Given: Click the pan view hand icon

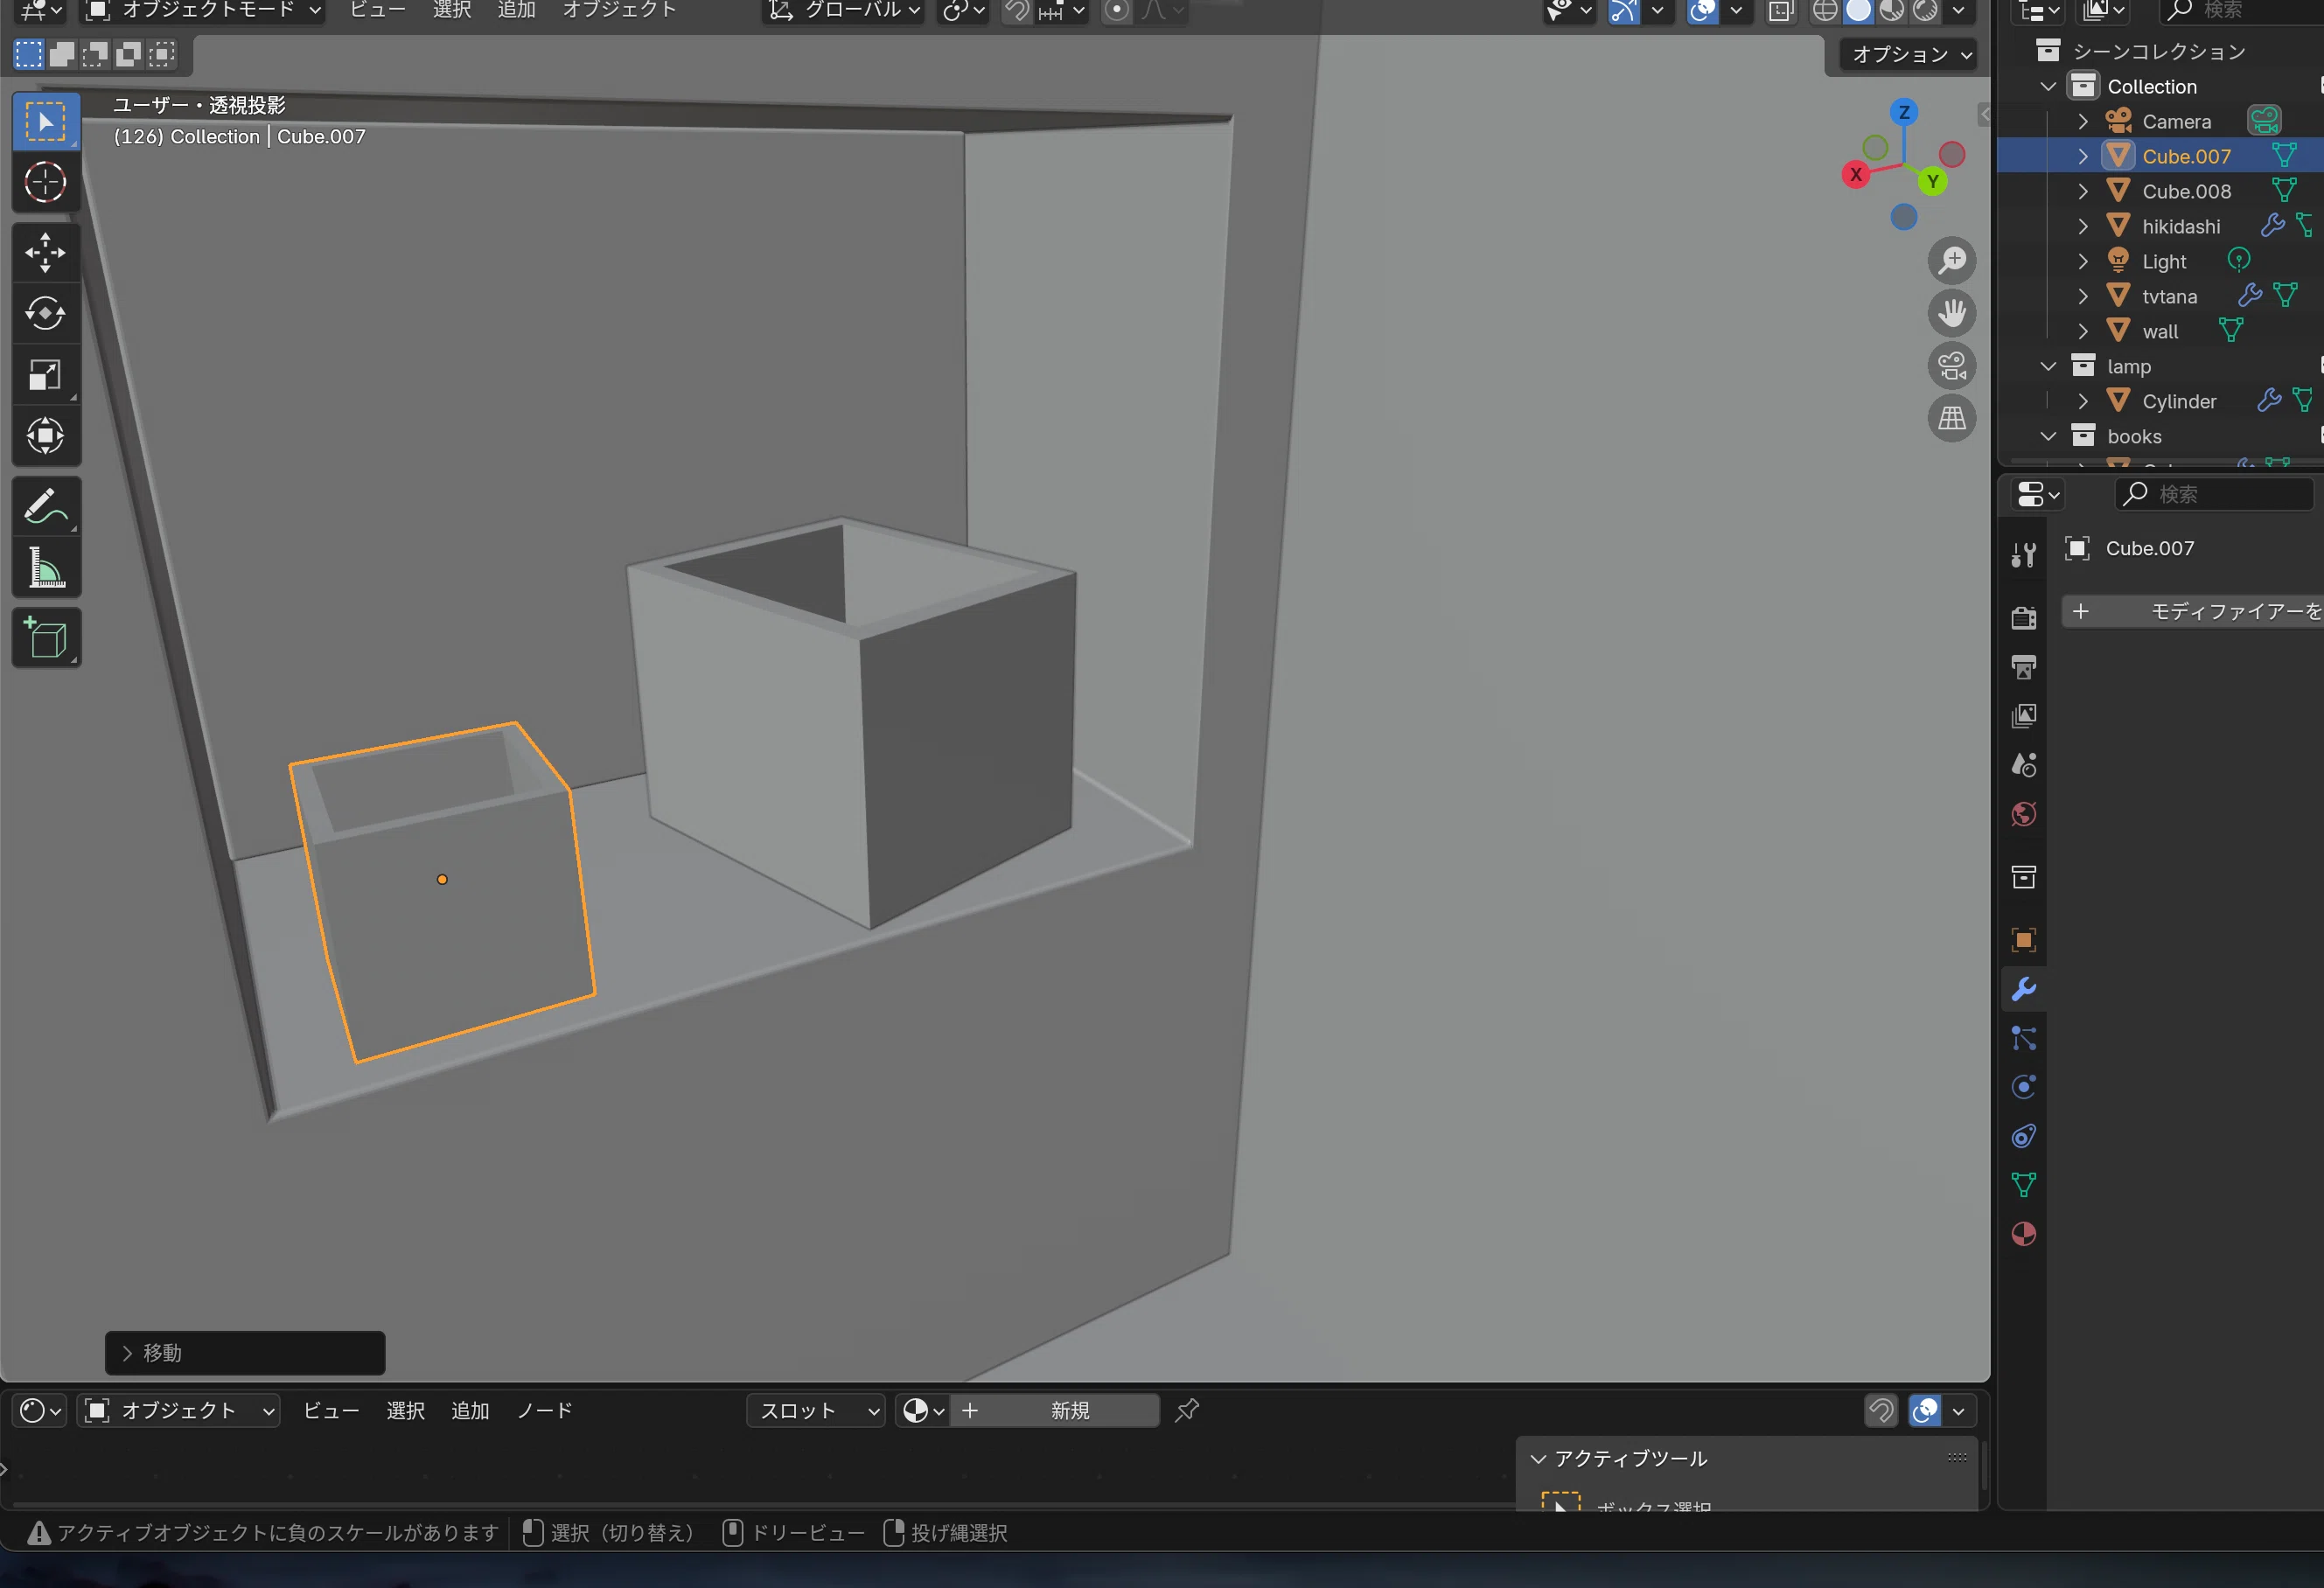Looking at the screenshot, I should pos(1951,313).
